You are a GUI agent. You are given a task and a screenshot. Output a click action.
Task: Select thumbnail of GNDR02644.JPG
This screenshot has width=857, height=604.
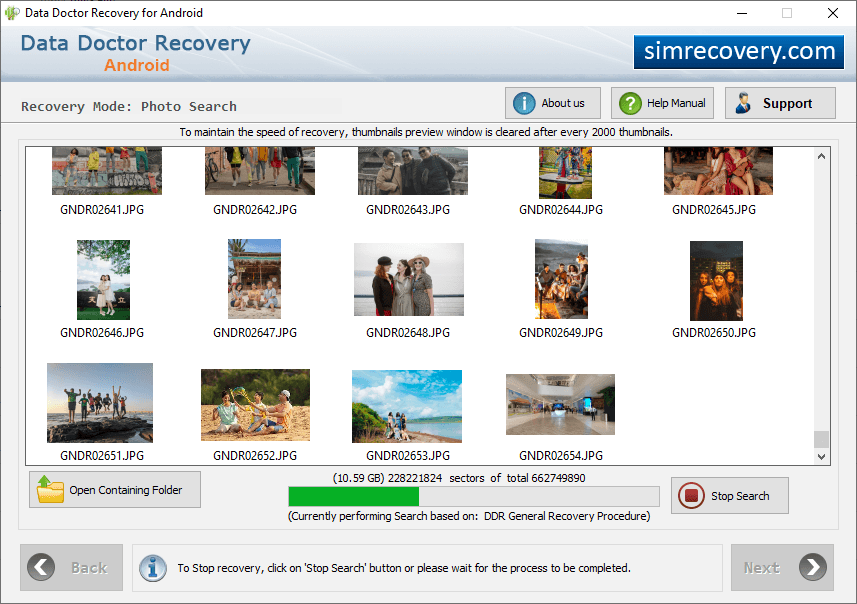point(565,172)
